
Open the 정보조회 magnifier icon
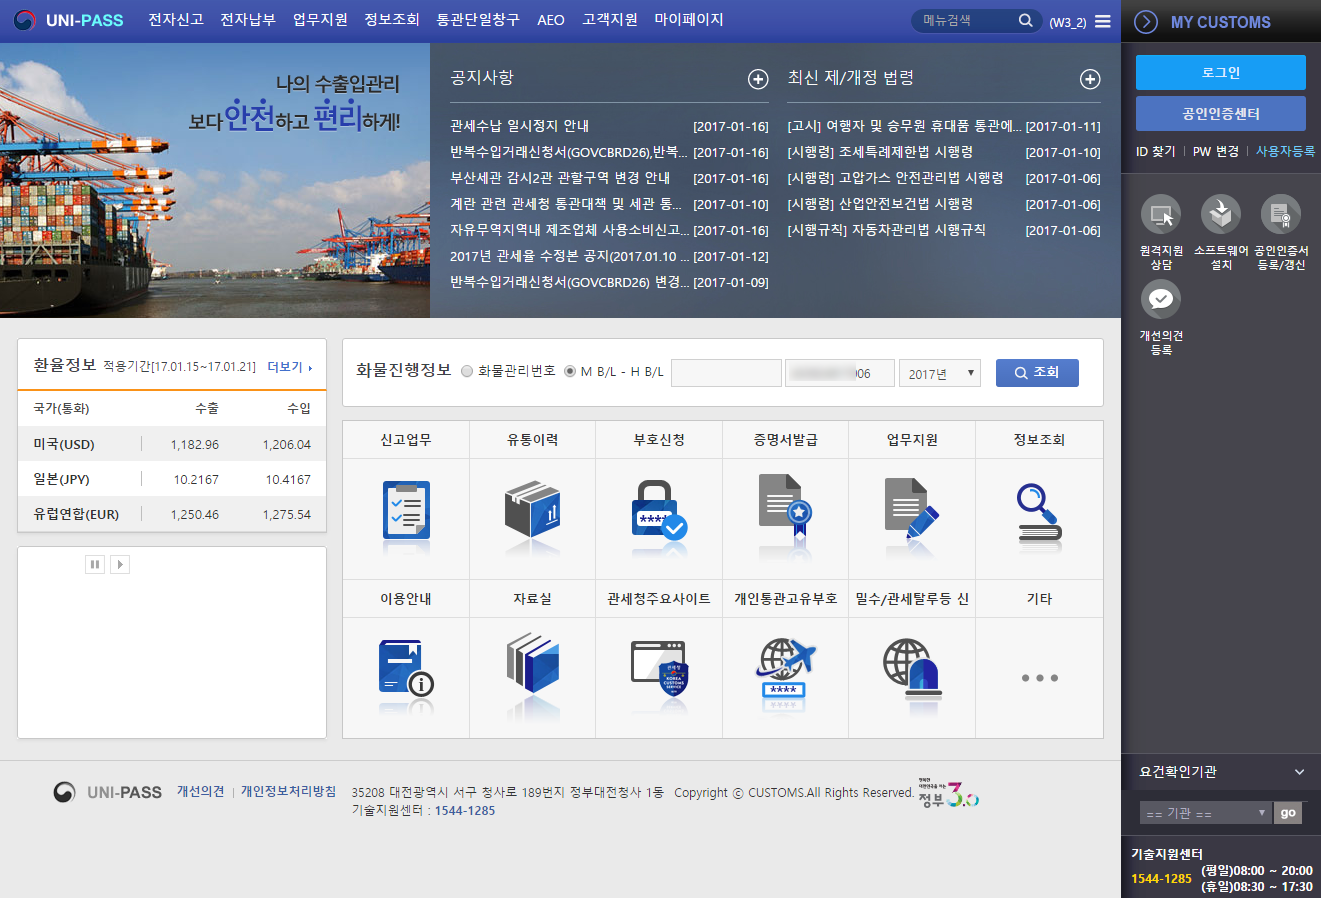pyautogui.click(x=1039, y=511)
